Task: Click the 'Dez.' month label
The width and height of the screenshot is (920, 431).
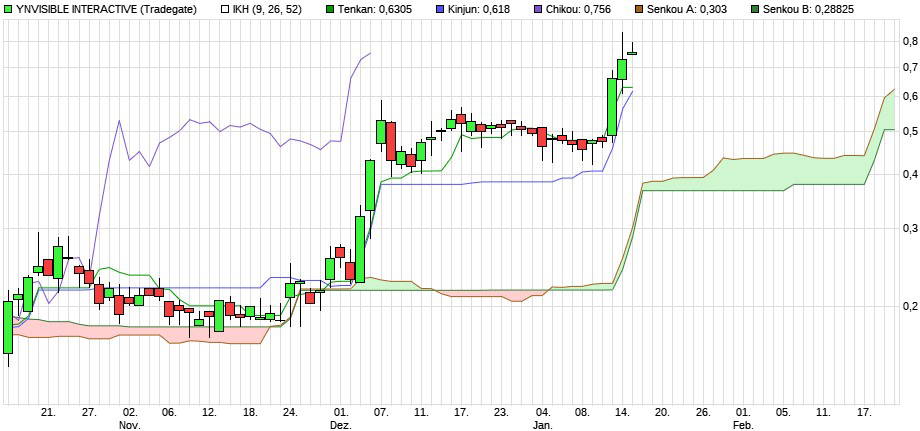Action: pyautogui.click(x=341, y=425)
